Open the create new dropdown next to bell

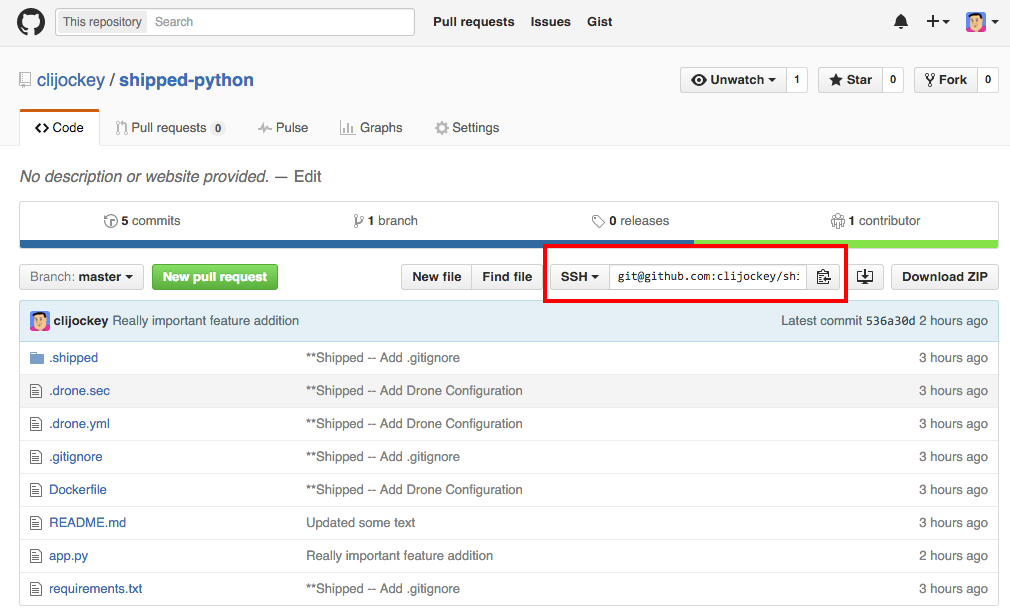[x=937, y=21]
